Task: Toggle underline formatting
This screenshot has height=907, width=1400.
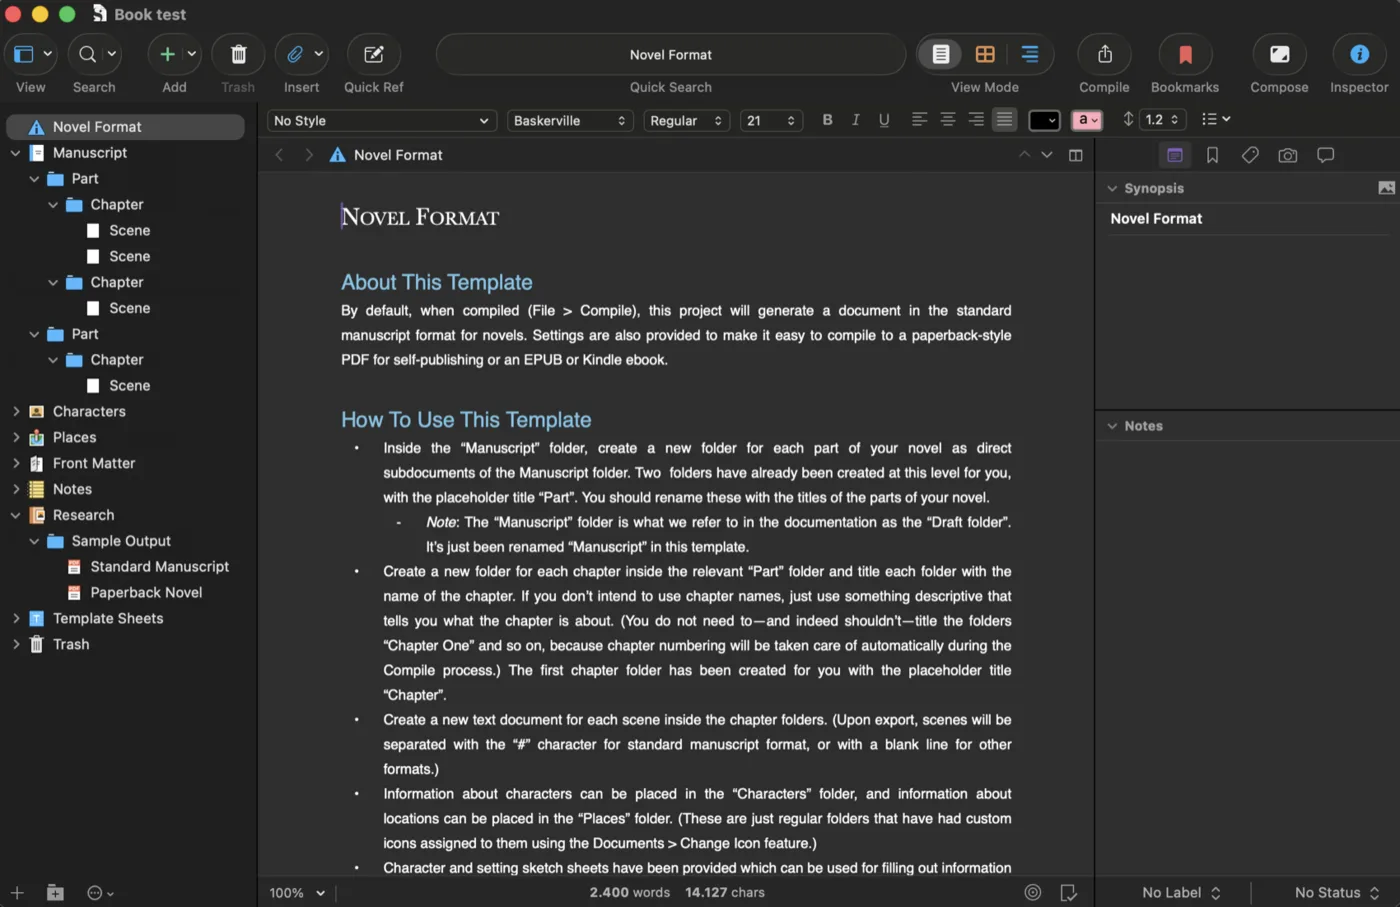Action: 884,120
